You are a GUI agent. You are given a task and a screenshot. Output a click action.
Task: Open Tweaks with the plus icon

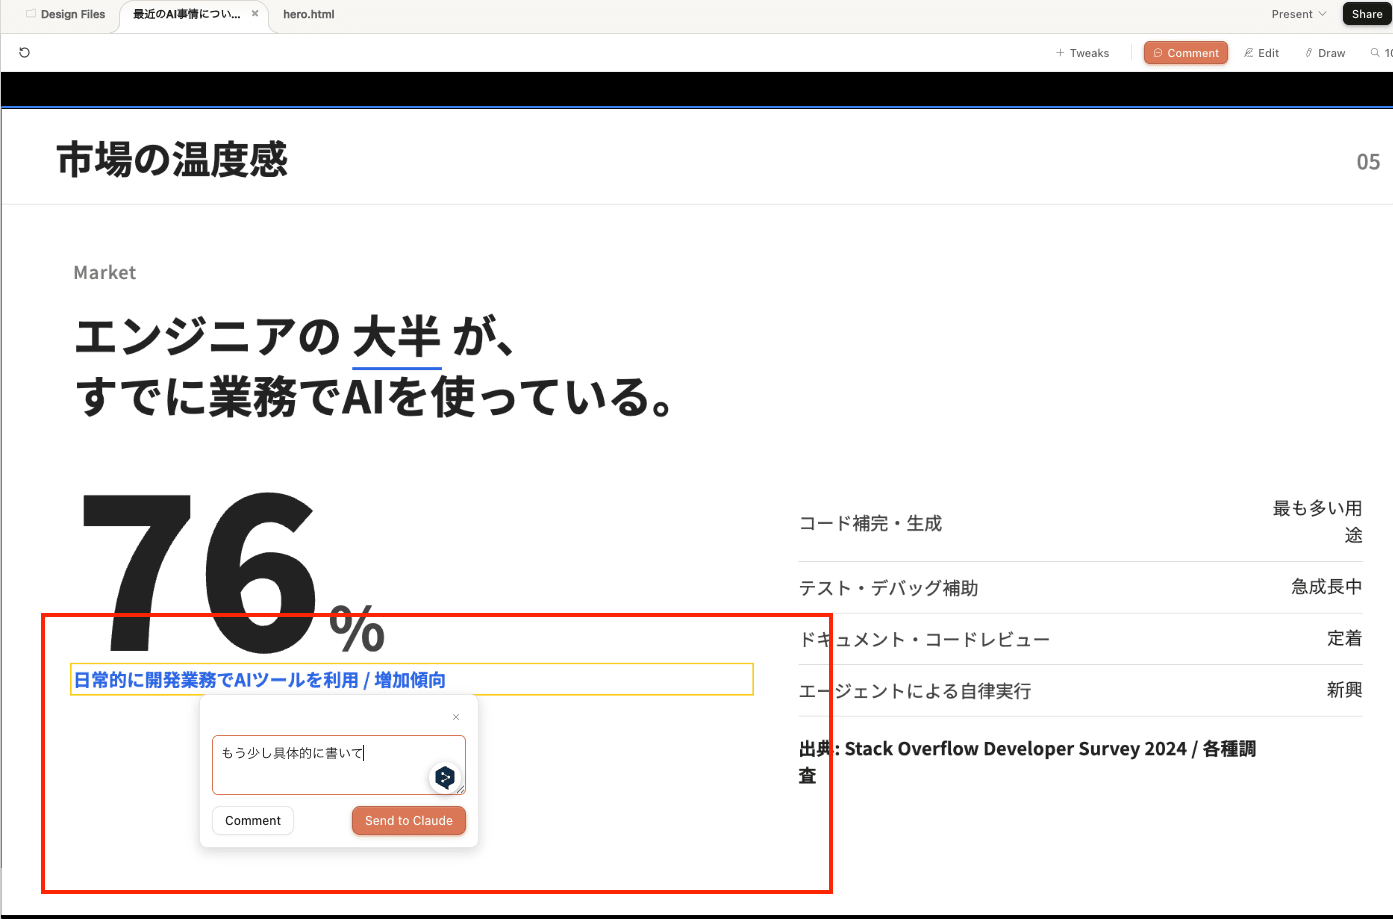1061,53
